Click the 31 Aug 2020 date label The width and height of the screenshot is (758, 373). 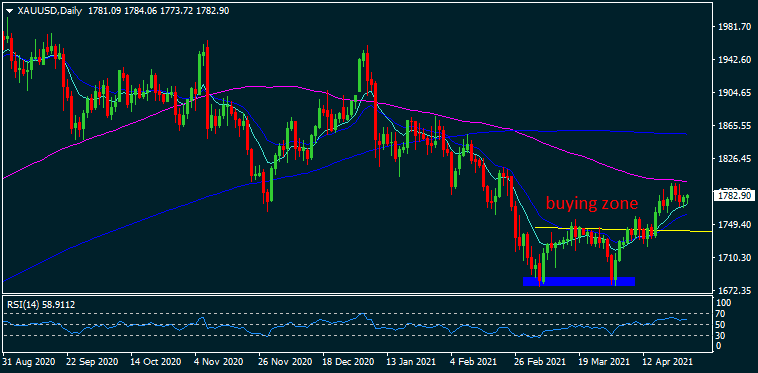[x=29, y=361]
